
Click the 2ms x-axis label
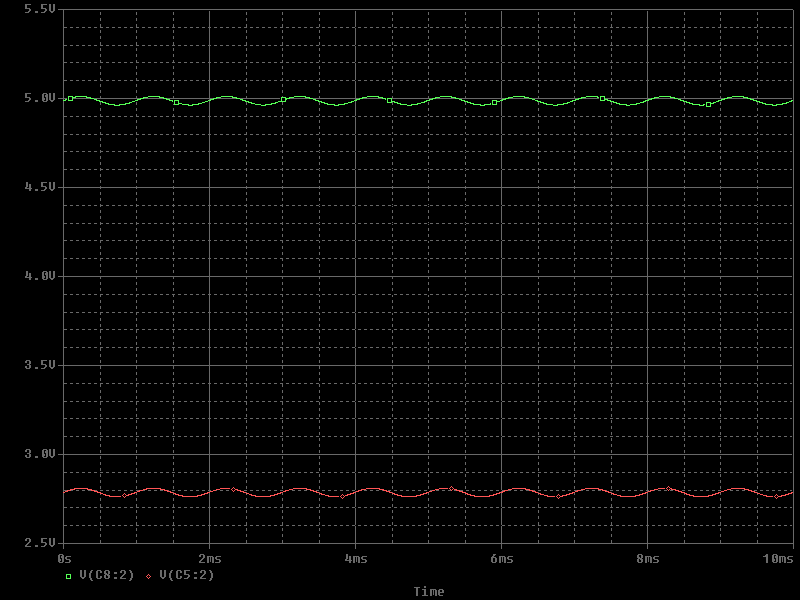click(x=210, y=559)
